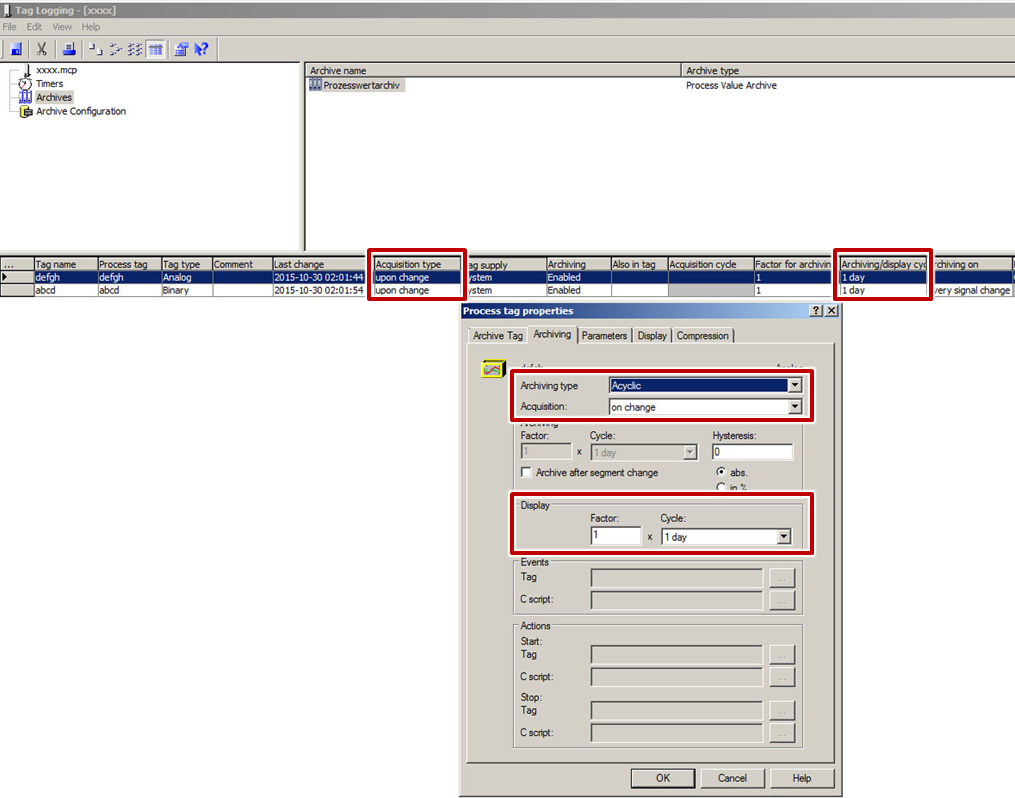Select the abs. hysteresis radio button
The width and height of the screenshot is (1015, 798).
(720, 472)
